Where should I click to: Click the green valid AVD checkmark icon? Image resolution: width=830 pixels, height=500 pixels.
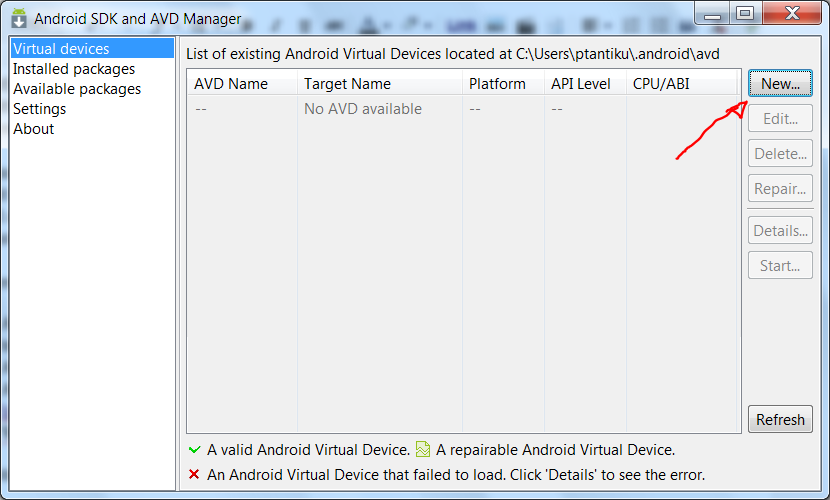pos(194,450)
